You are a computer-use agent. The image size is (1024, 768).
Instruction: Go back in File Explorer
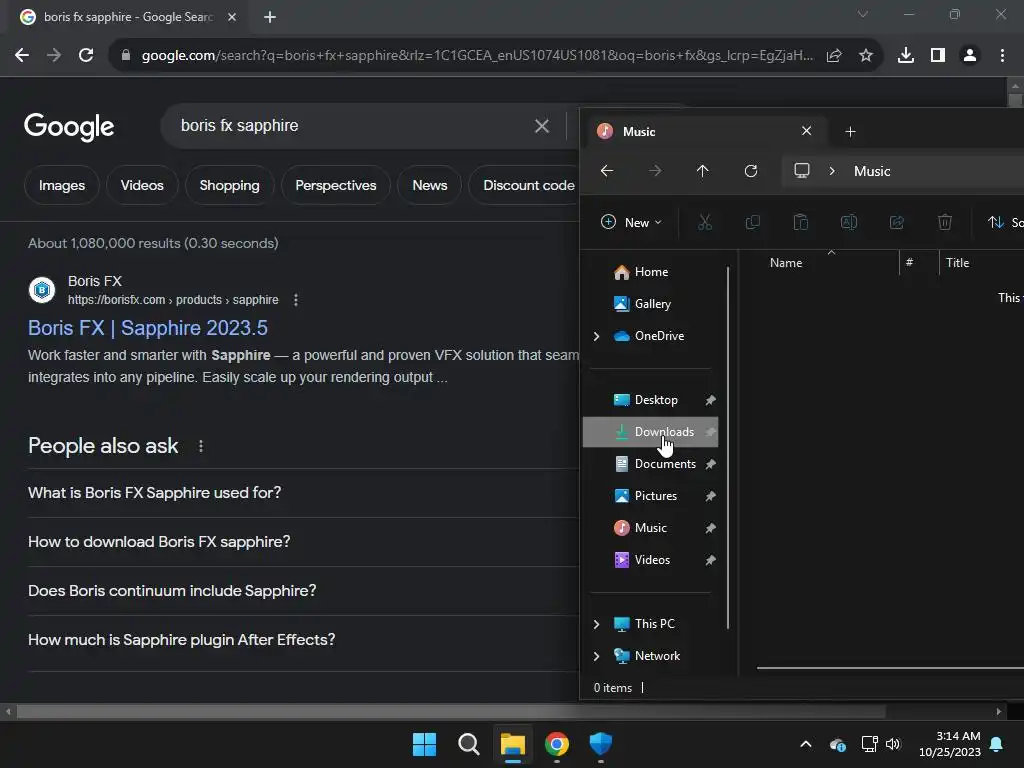[607, 171]
